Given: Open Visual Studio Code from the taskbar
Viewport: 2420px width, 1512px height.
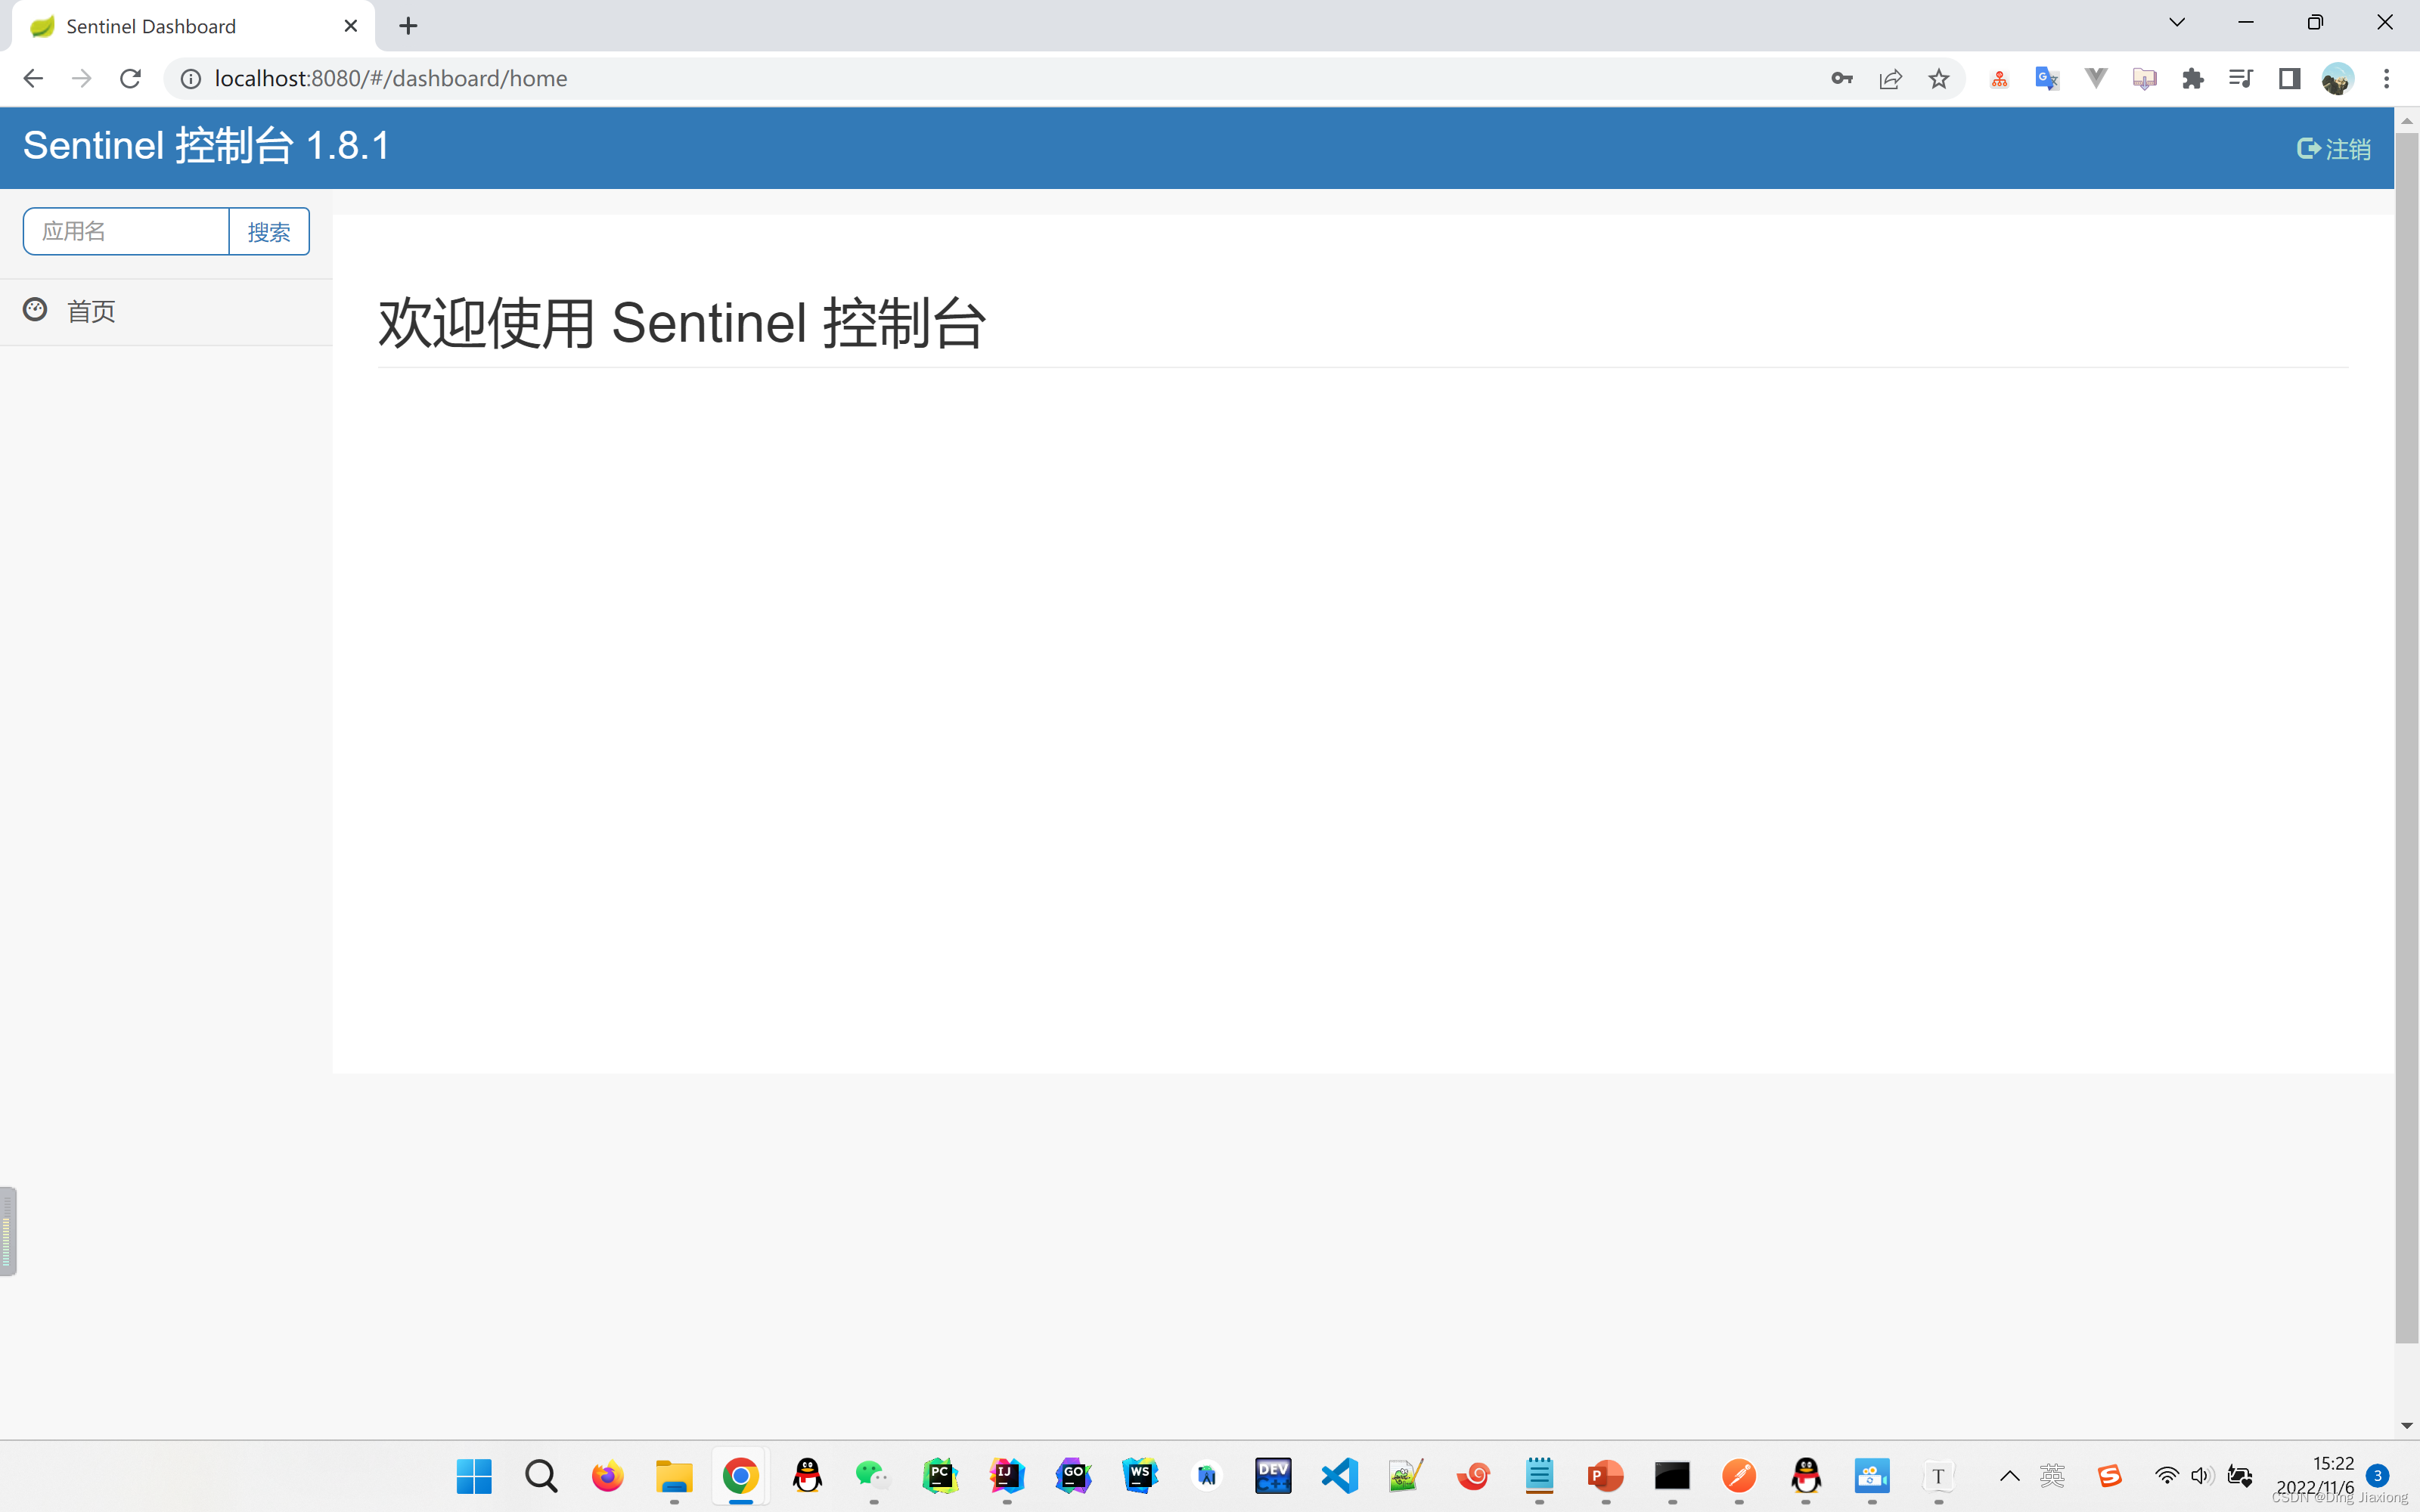Looking at the screenshot, I should [x=1340, y=1475].
